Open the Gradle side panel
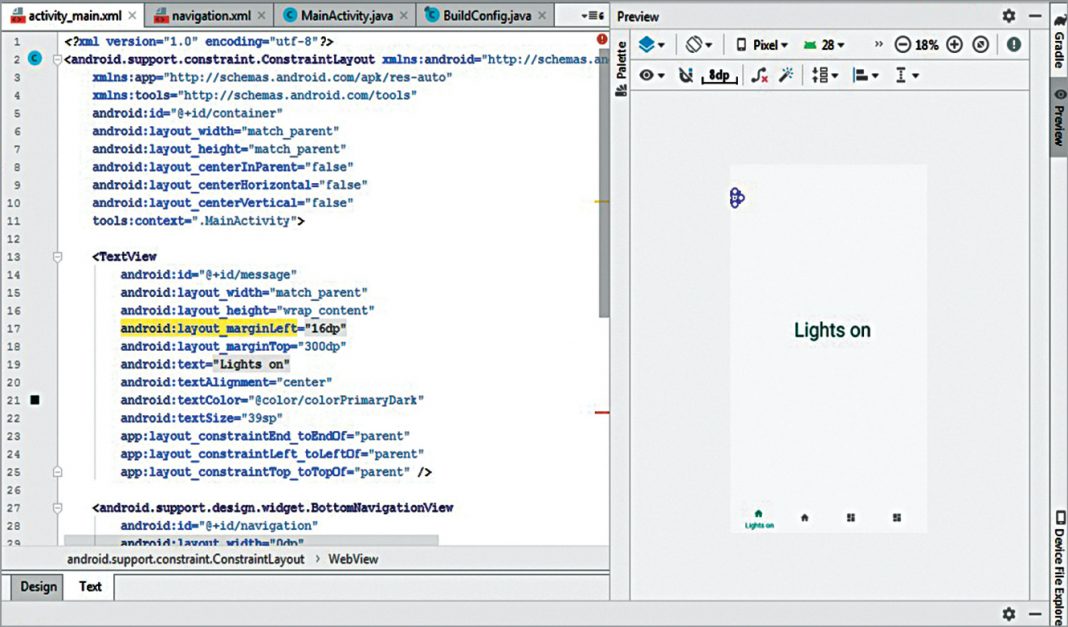The image size is (1068, 627). click(1058, 42)
